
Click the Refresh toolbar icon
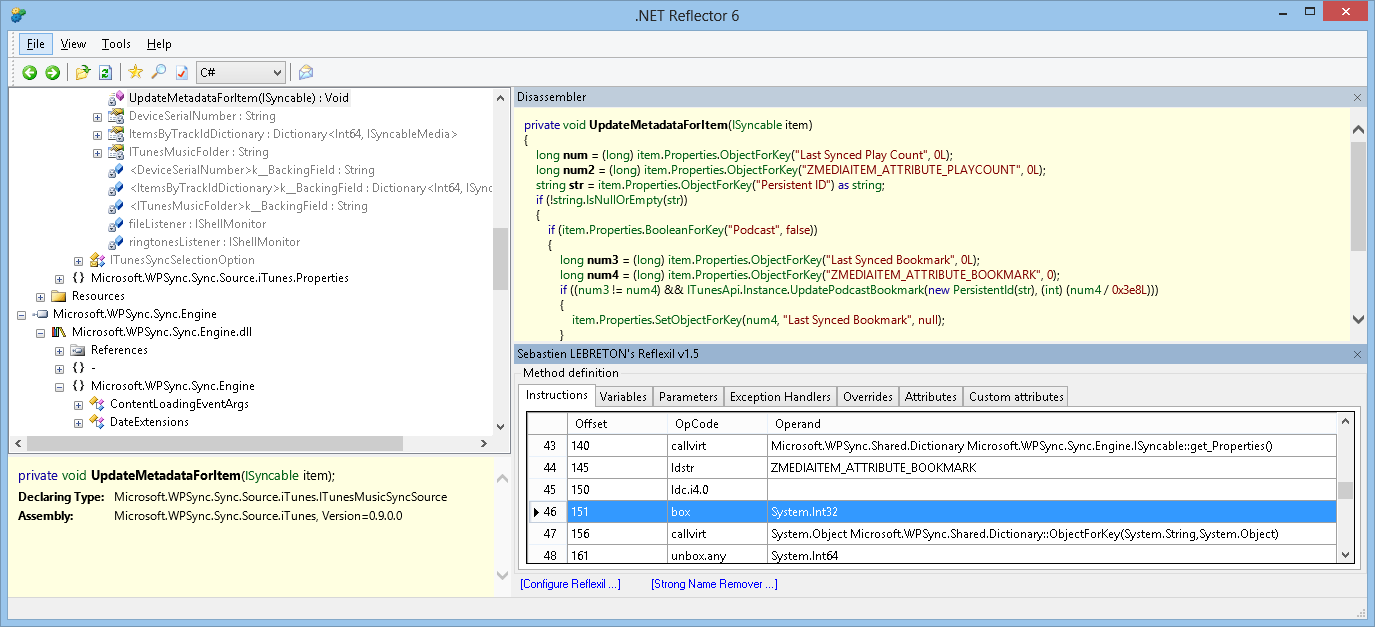coord(105,72)
